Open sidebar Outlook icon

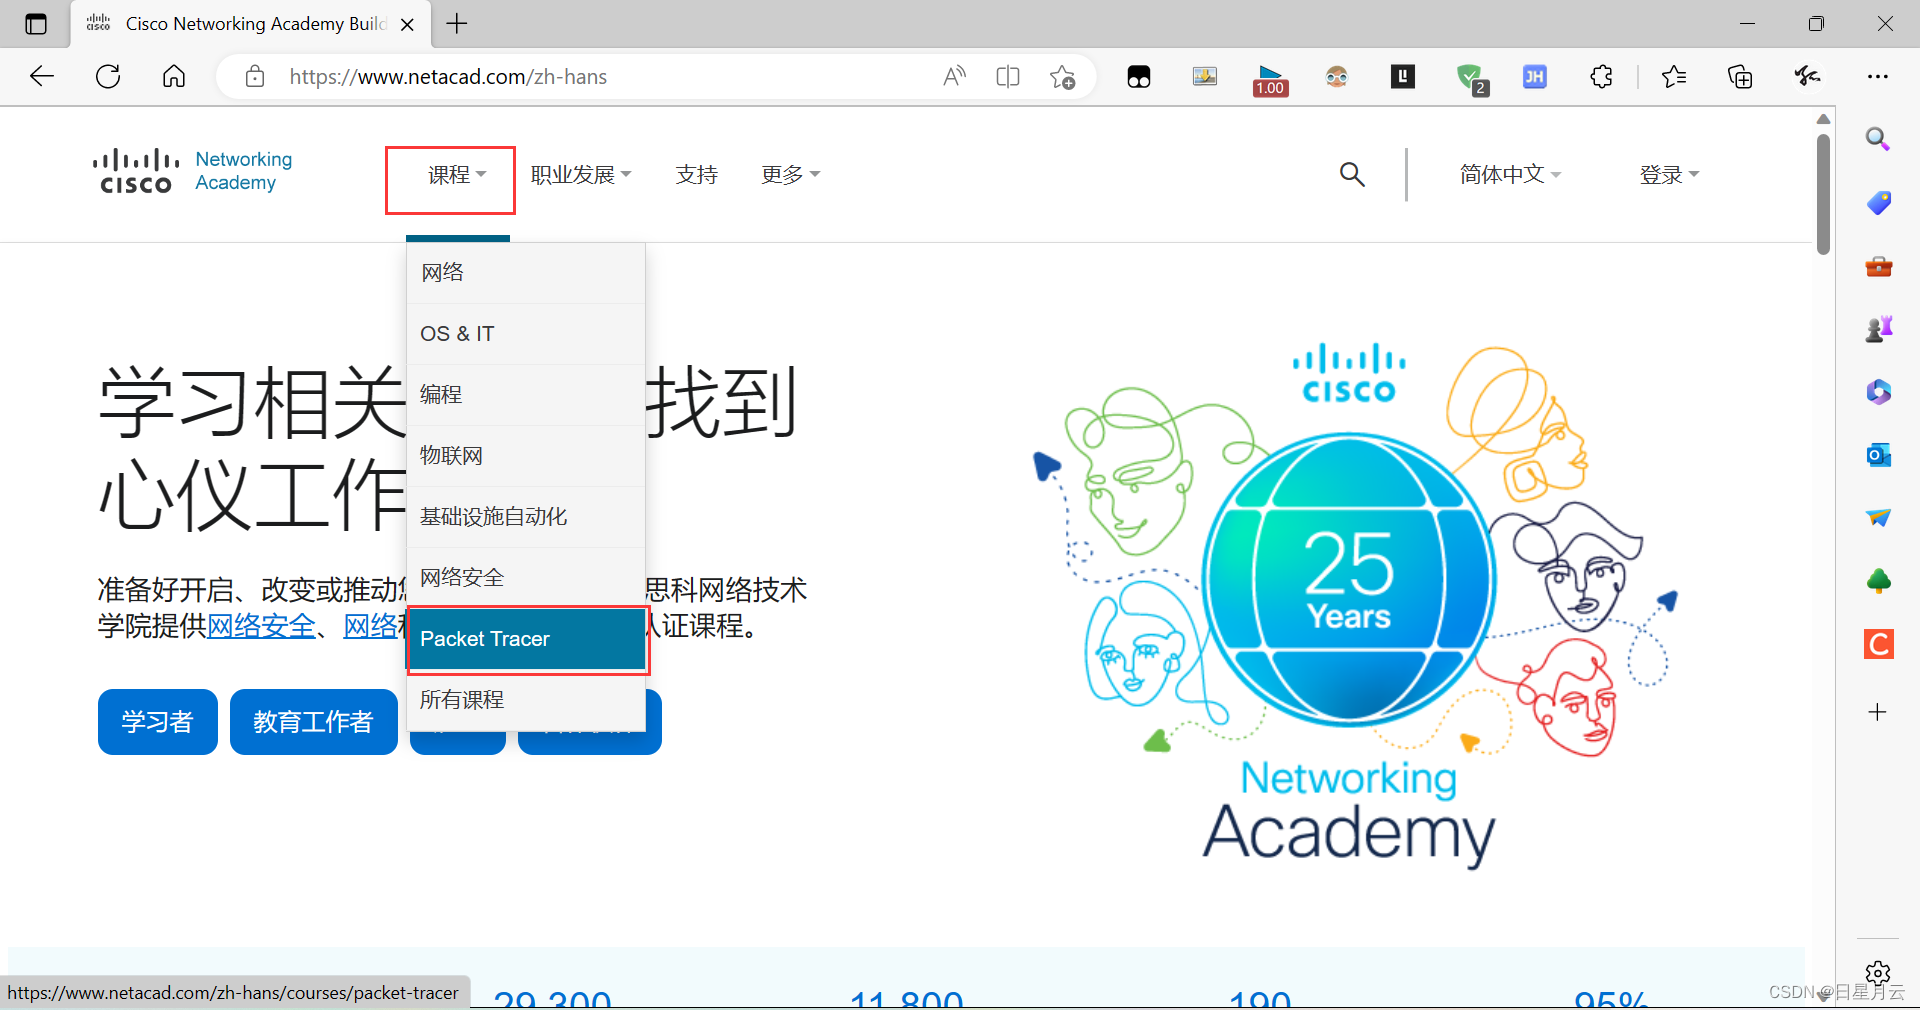coord(1878,455)
